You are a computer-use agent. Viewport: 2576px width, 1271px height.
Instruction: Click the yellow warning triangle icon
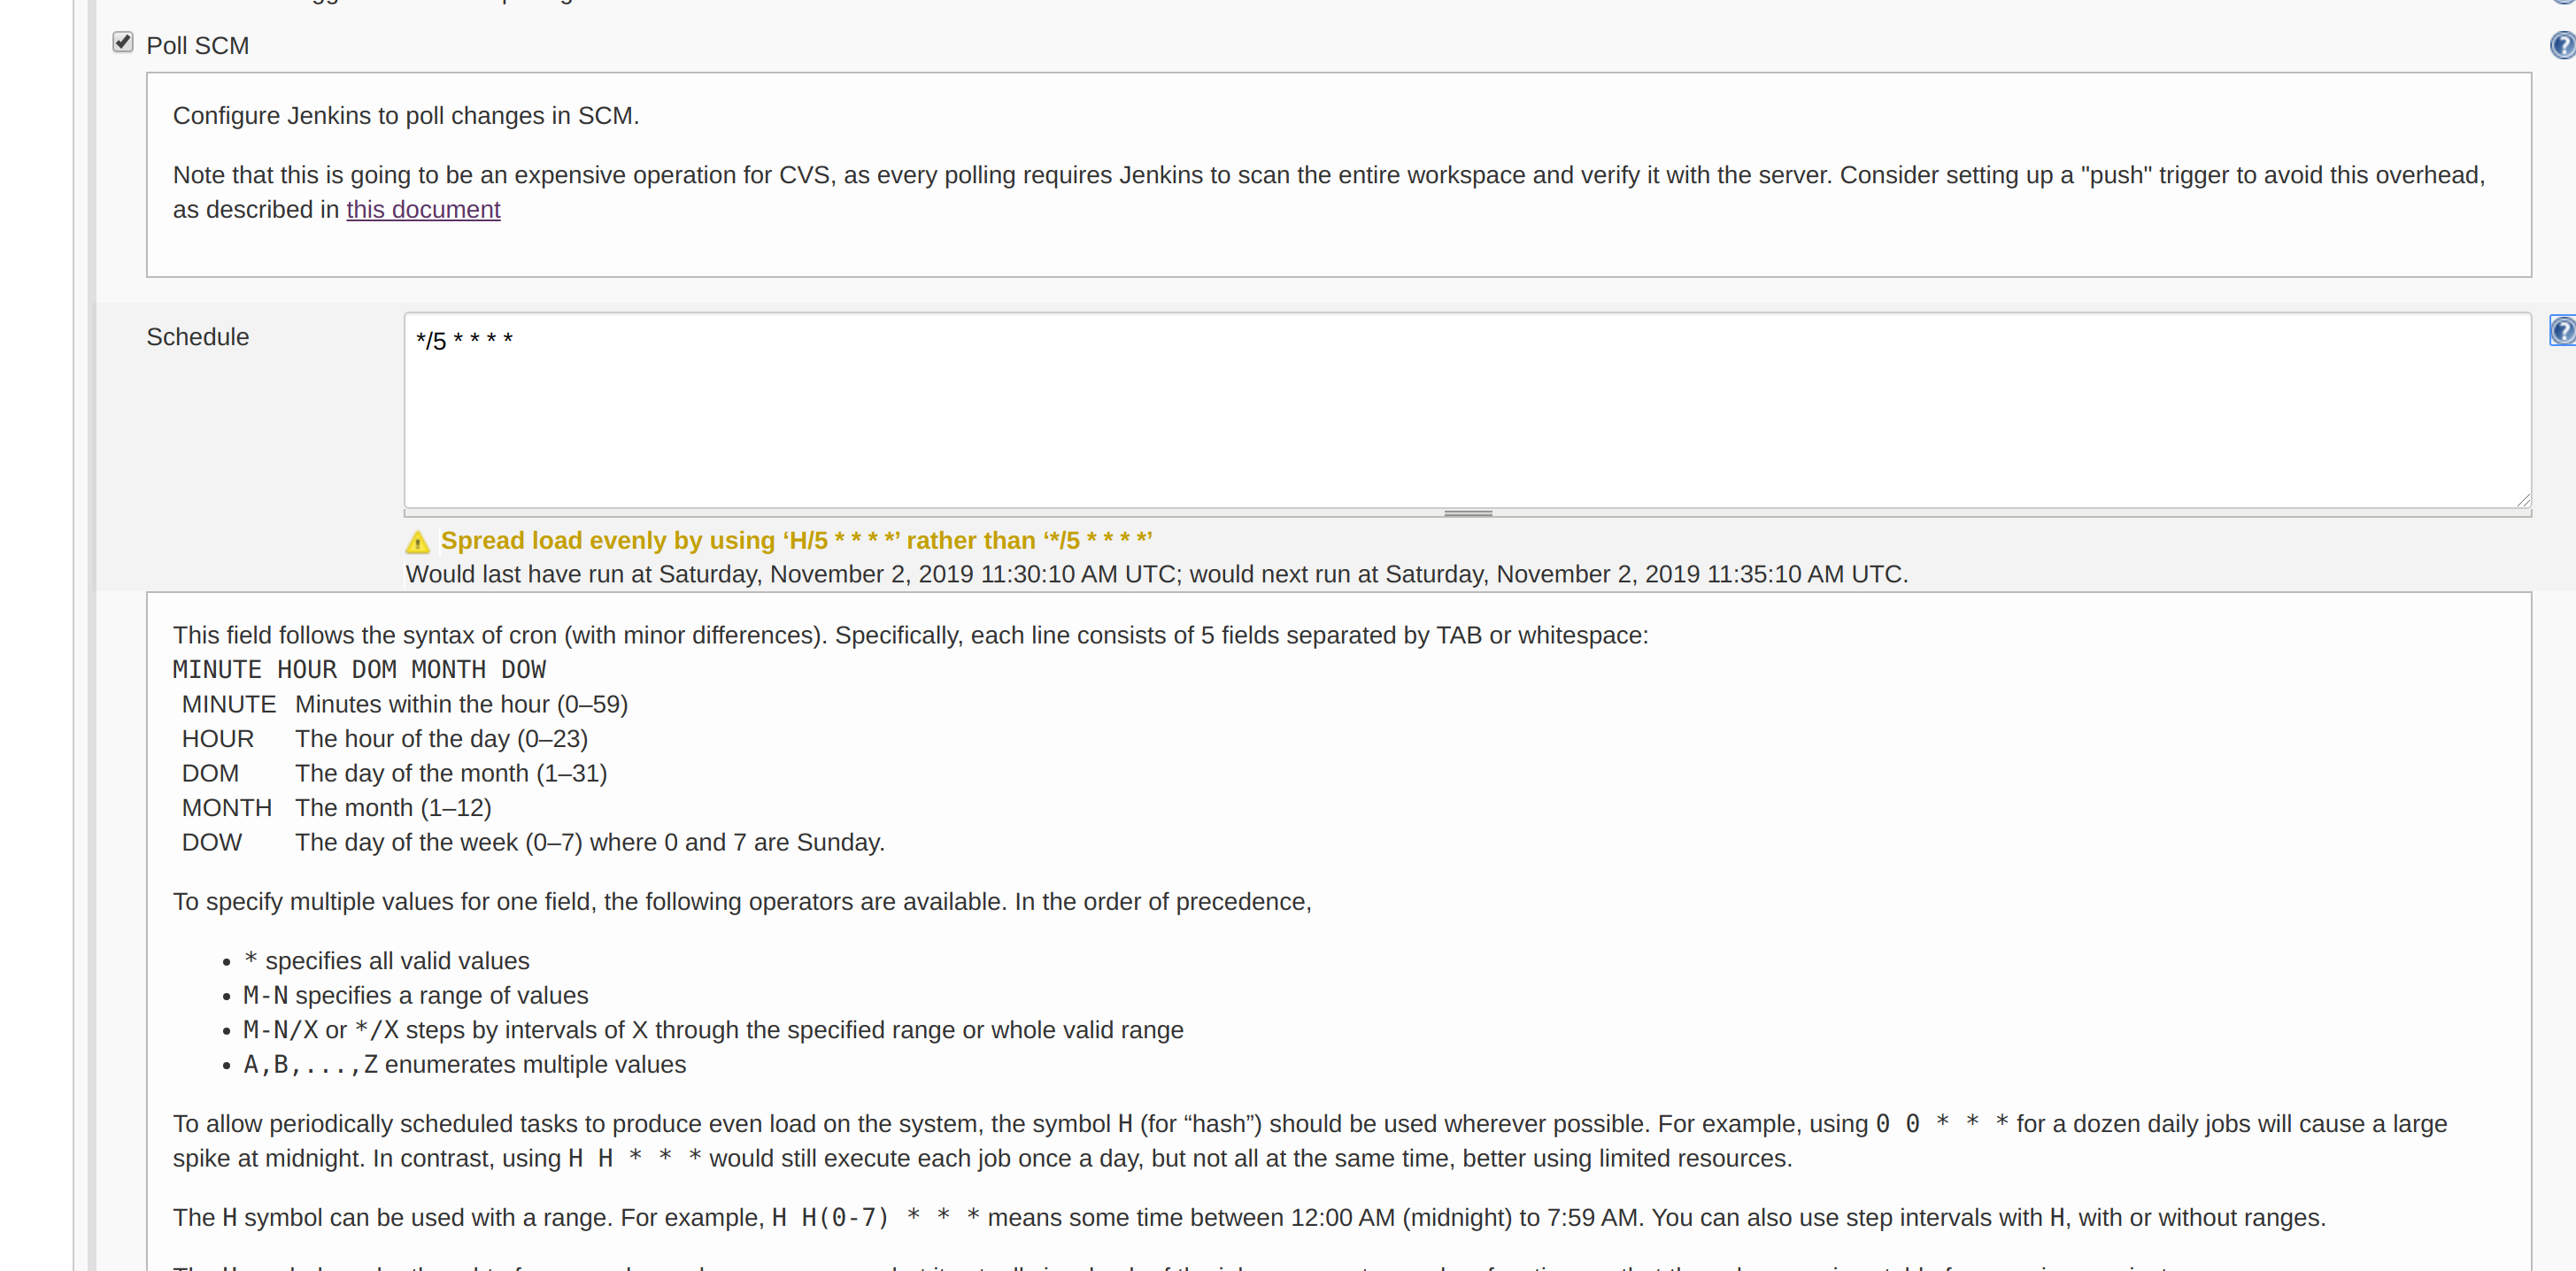pos(419,541)
